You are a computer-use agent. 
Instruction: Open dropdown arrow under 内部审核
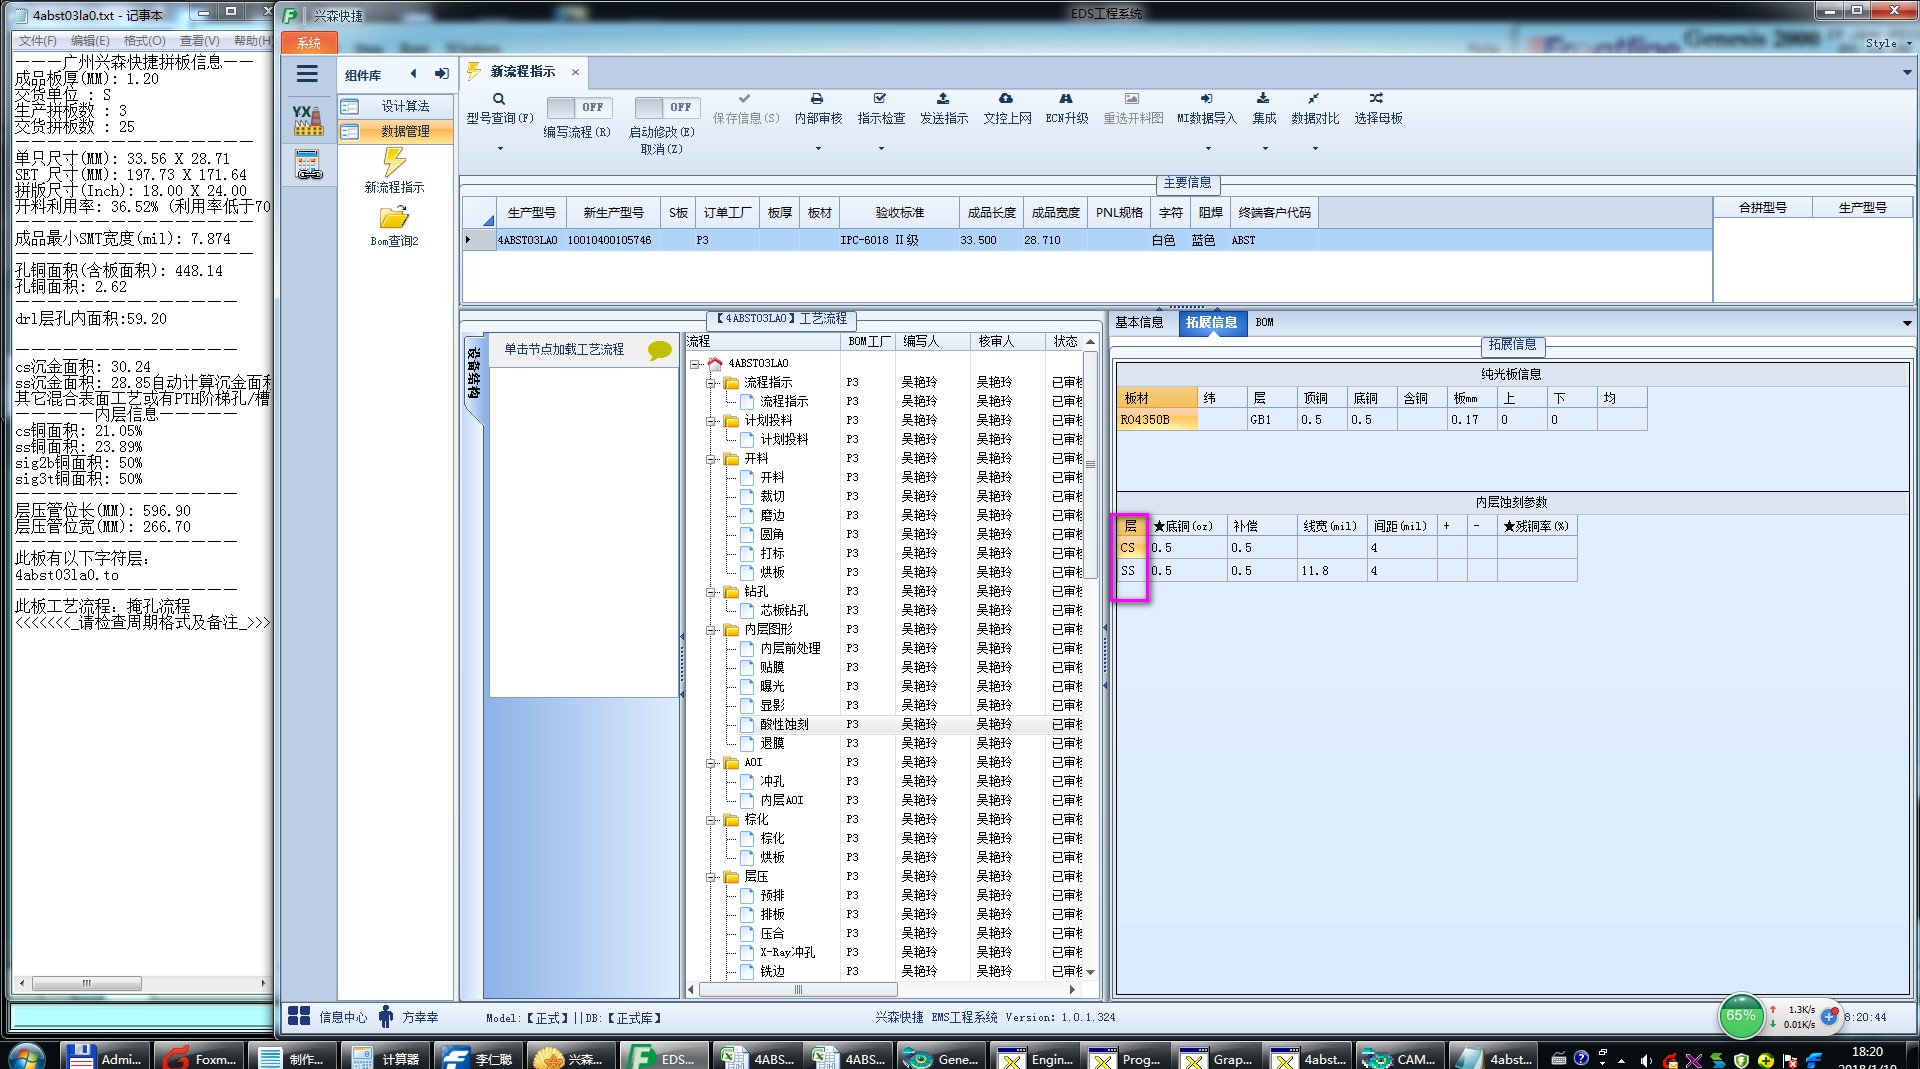pyautogui.click(x=818, y=149)
